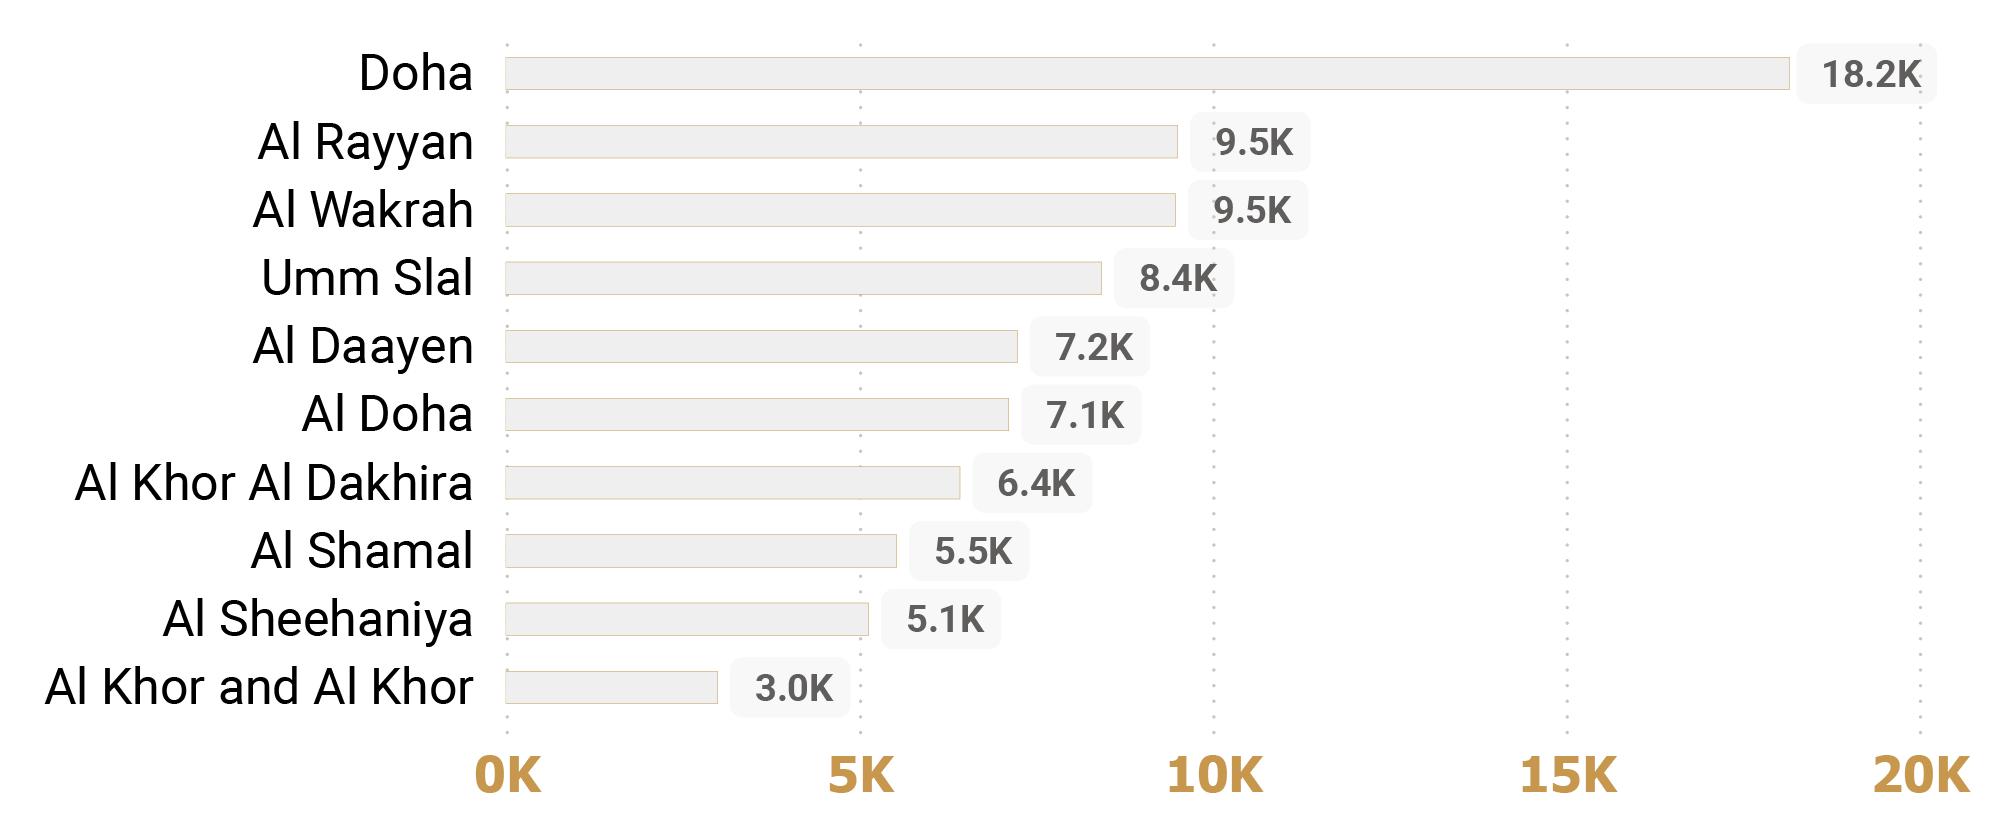Select the 8.4K data label
Image resolution: width=1993 pixels, height=824 pixels.
pyautogui.click(x=1177, y=278)
